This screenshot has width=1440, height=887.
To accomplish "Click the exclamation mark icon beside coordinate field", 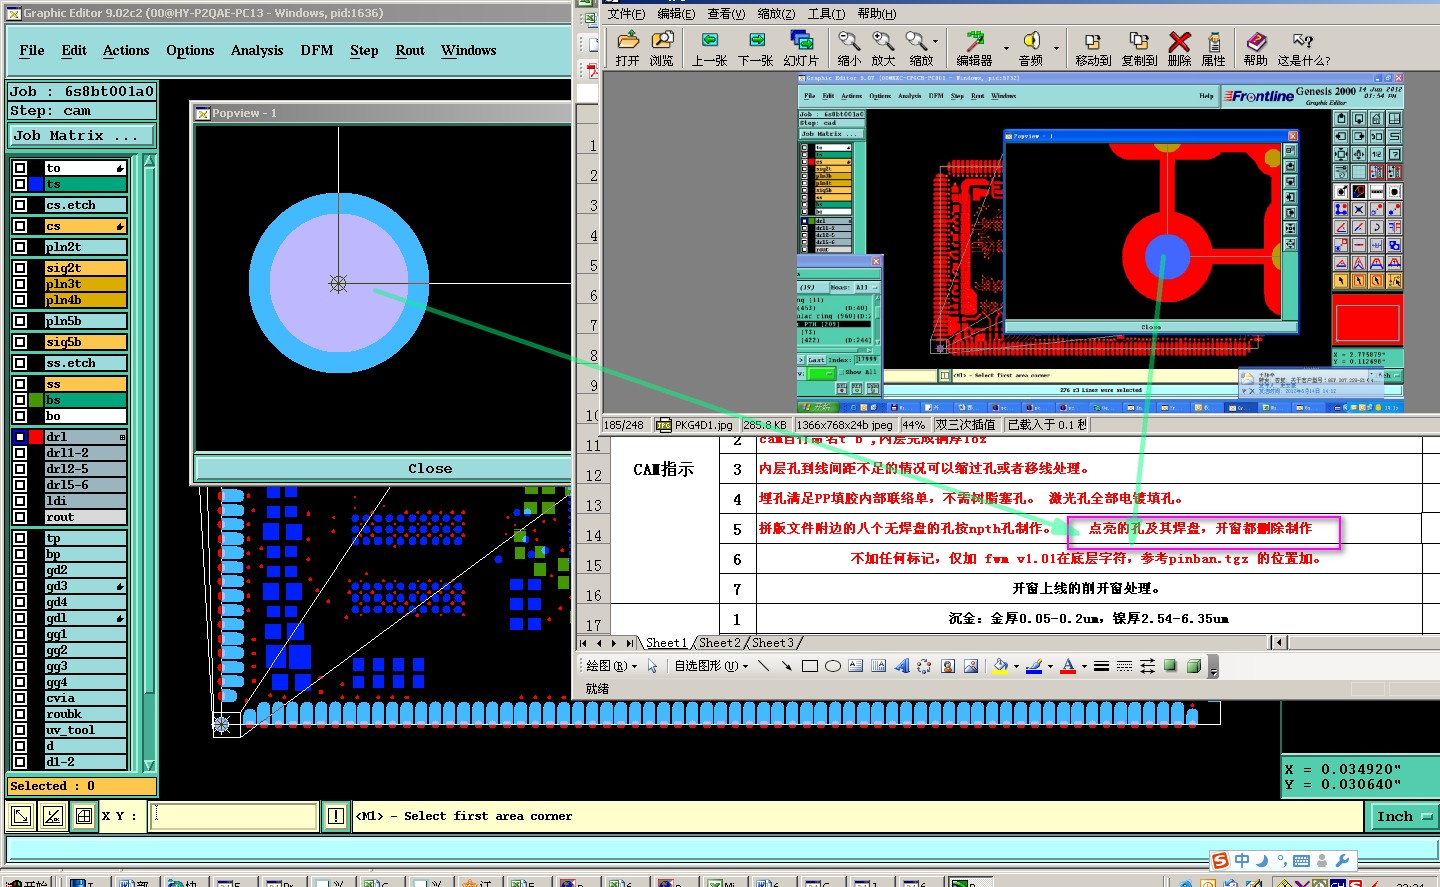I will [336, 816].
